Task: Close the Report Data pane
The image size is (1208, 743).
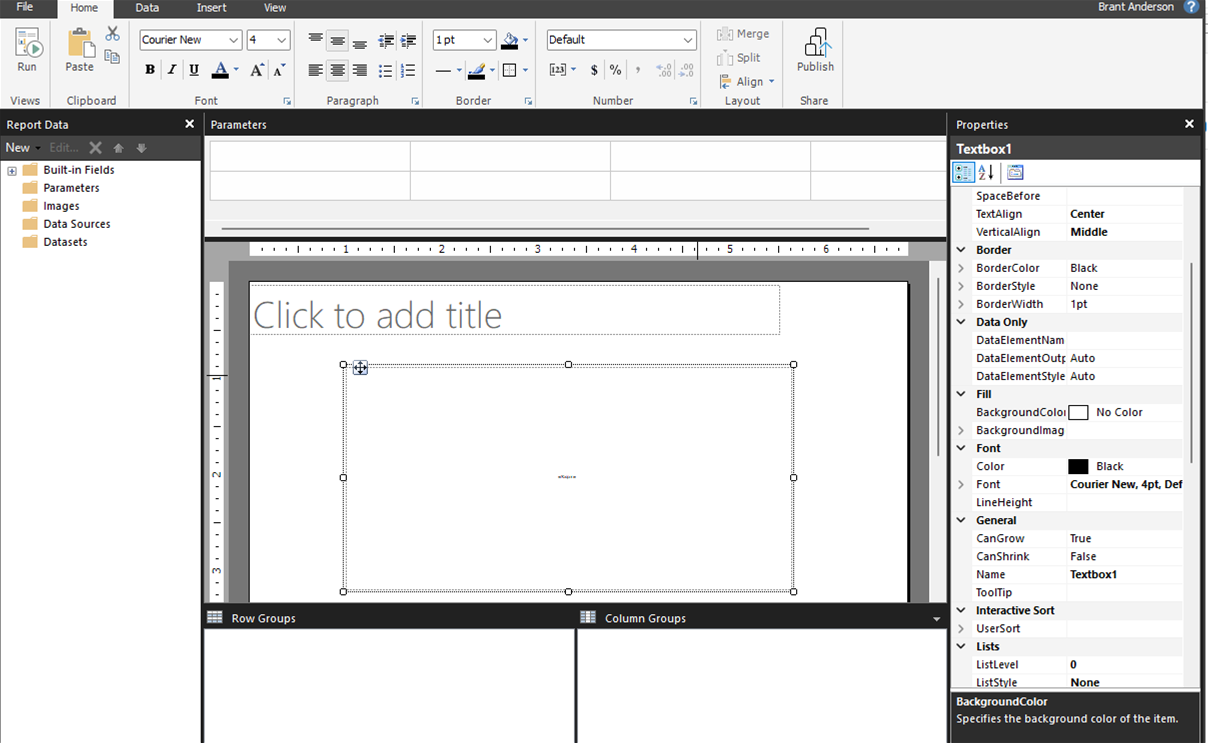Action: click(189, 124)
